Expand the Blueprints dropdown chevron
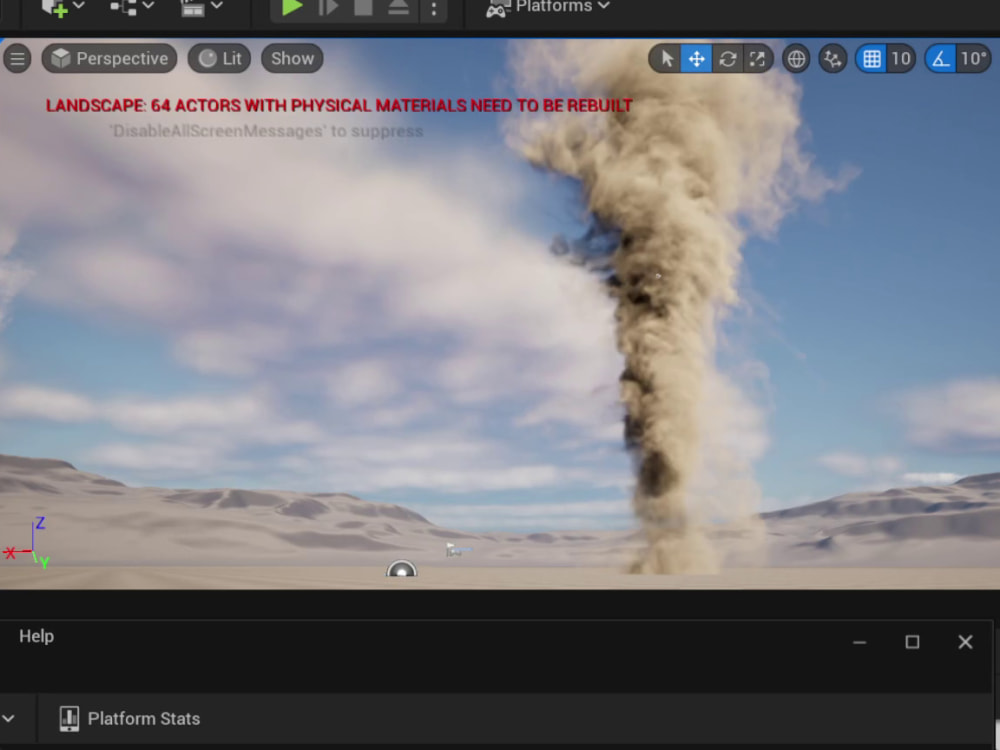This screenshot has height=750, width=1000. (x=148, y=6)
